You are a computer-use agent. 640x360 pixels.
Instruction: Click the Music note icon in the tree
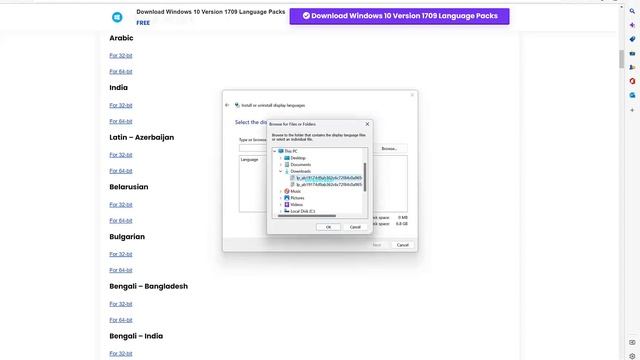(287, 191)
